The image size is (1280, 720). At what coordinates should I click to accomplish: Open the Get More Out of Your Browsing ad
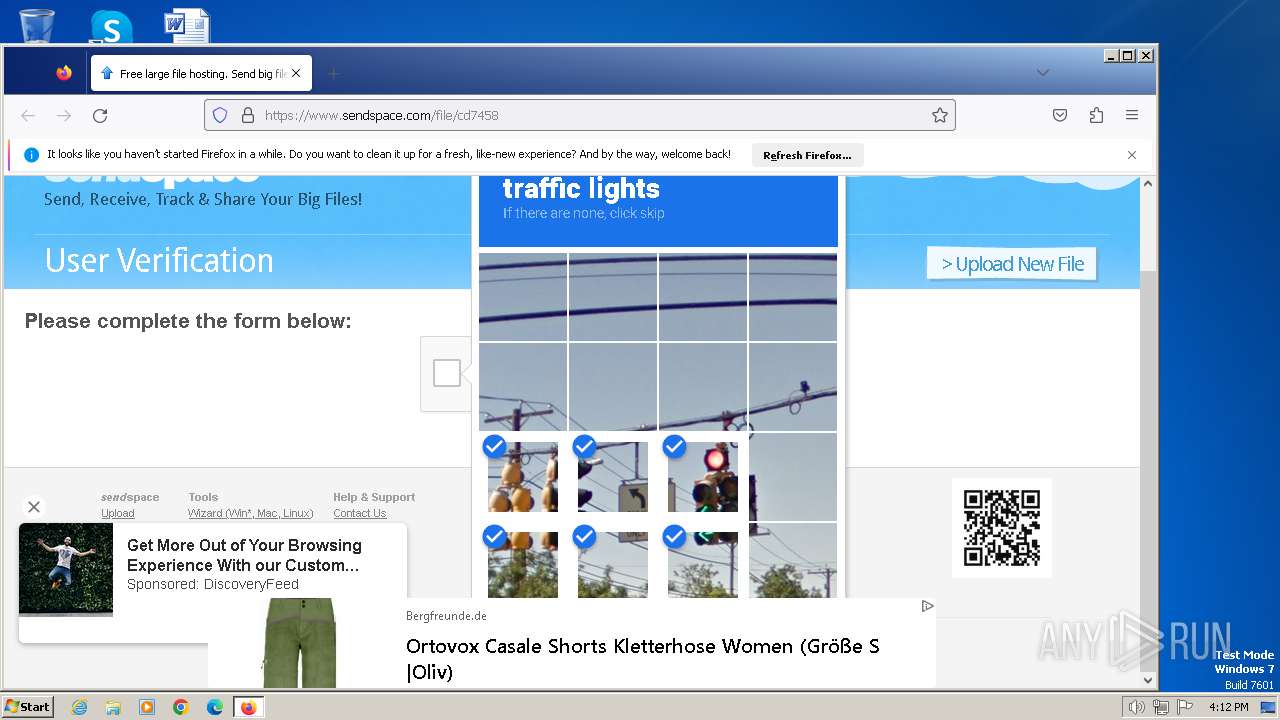[x=244, y=555]
